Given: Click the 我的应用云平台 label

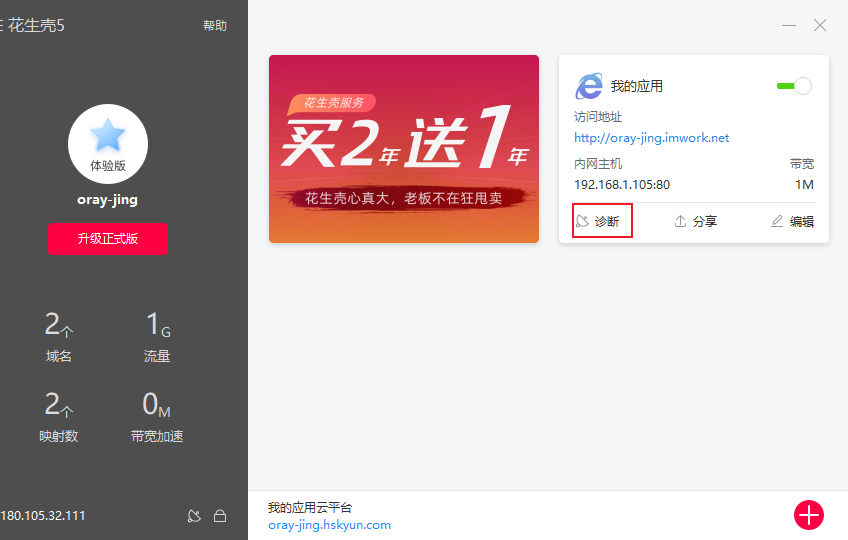Looking at the screenshot, I should click(x=310, y=508).
